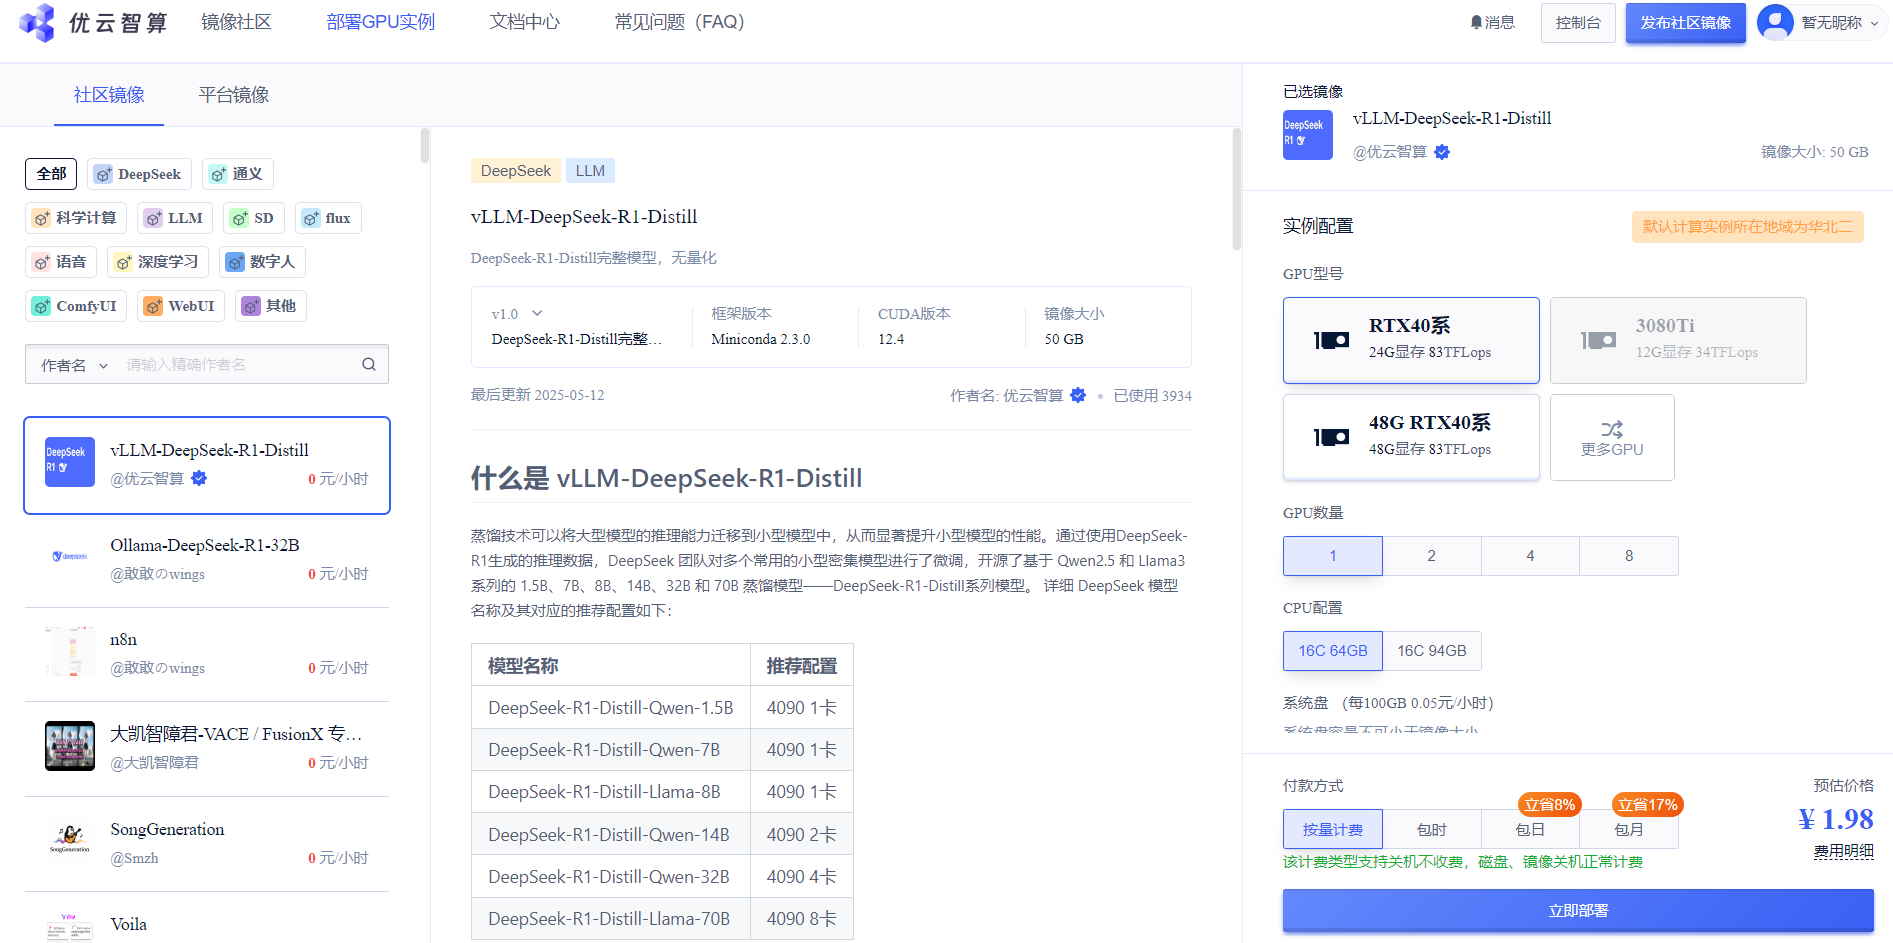
Task: Open 文档中心 in top navigation
Action: tap(525, 22)
